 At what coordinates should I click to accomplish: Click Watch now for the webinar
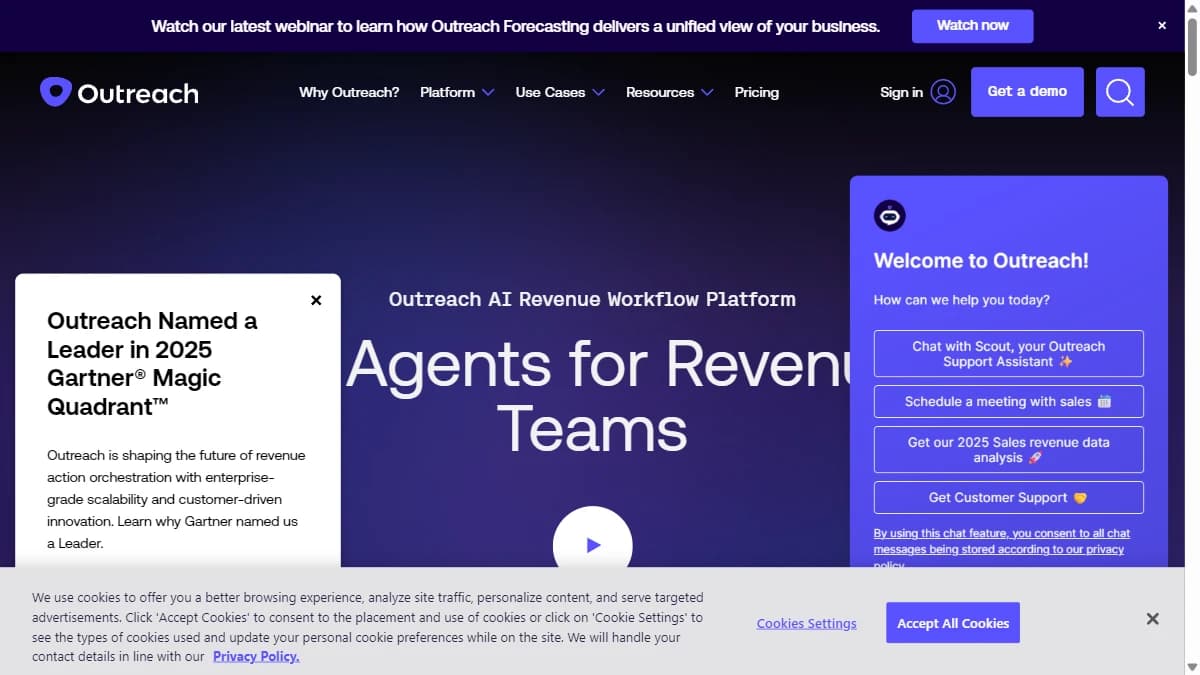coord(972,26)
